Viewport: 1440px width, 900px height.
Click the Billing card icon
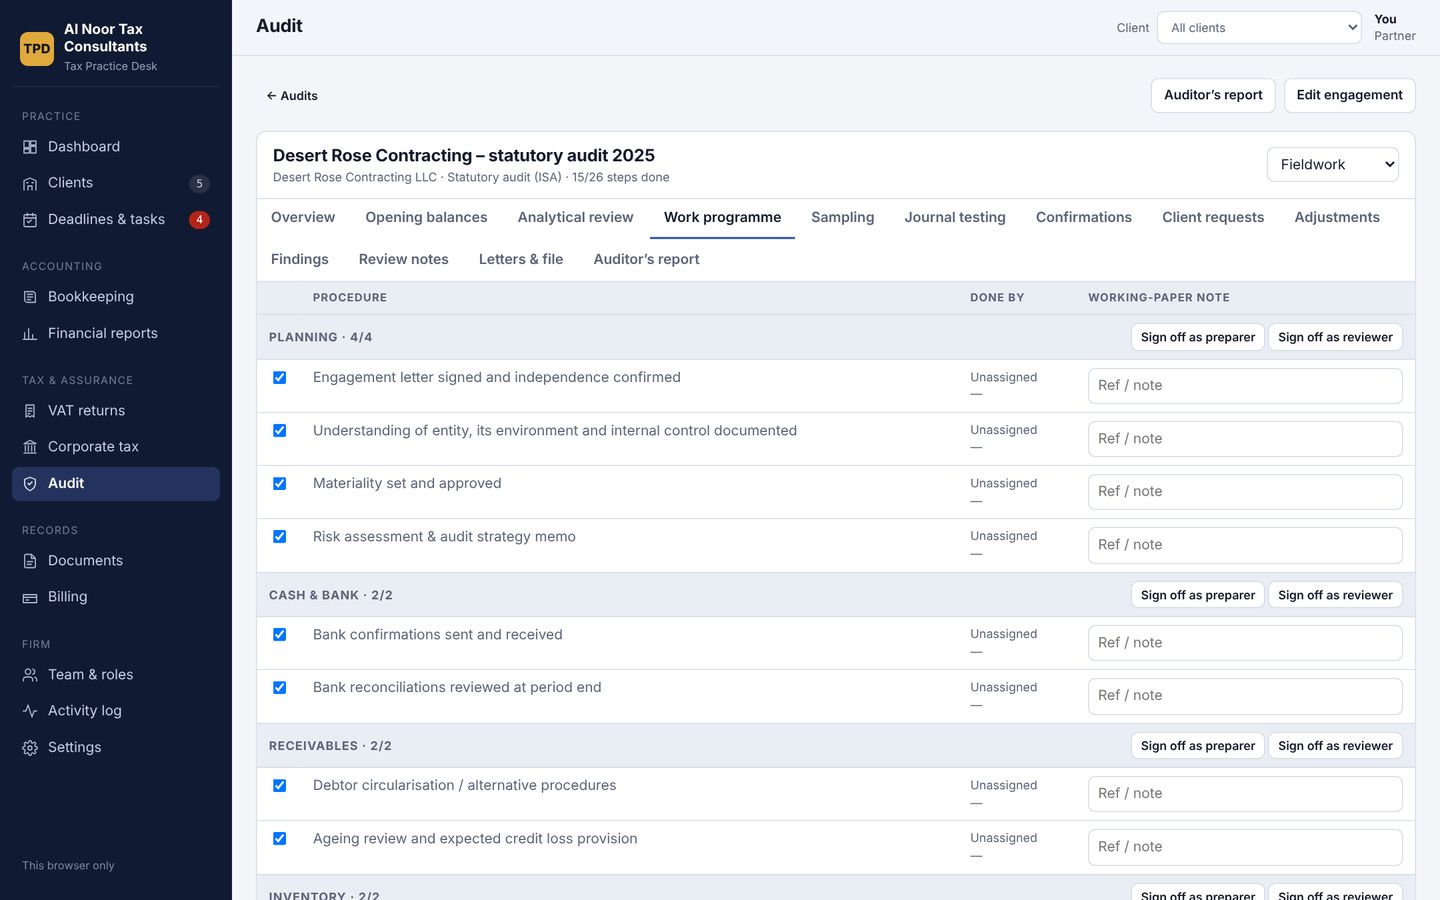pyautogui.click(x=30, y=597)
